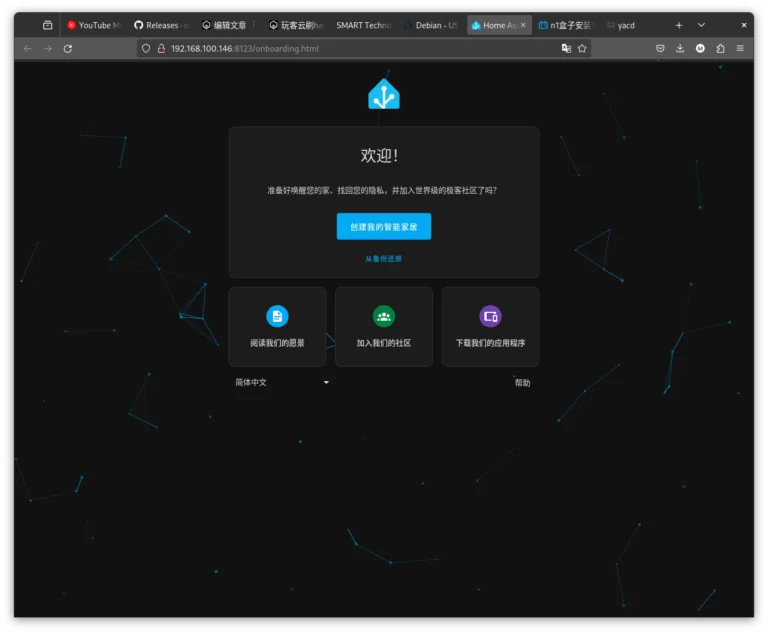Screen dimensions: 768x633
Task: Switch to the YouTube Music tab
Action: pos(95,25)
